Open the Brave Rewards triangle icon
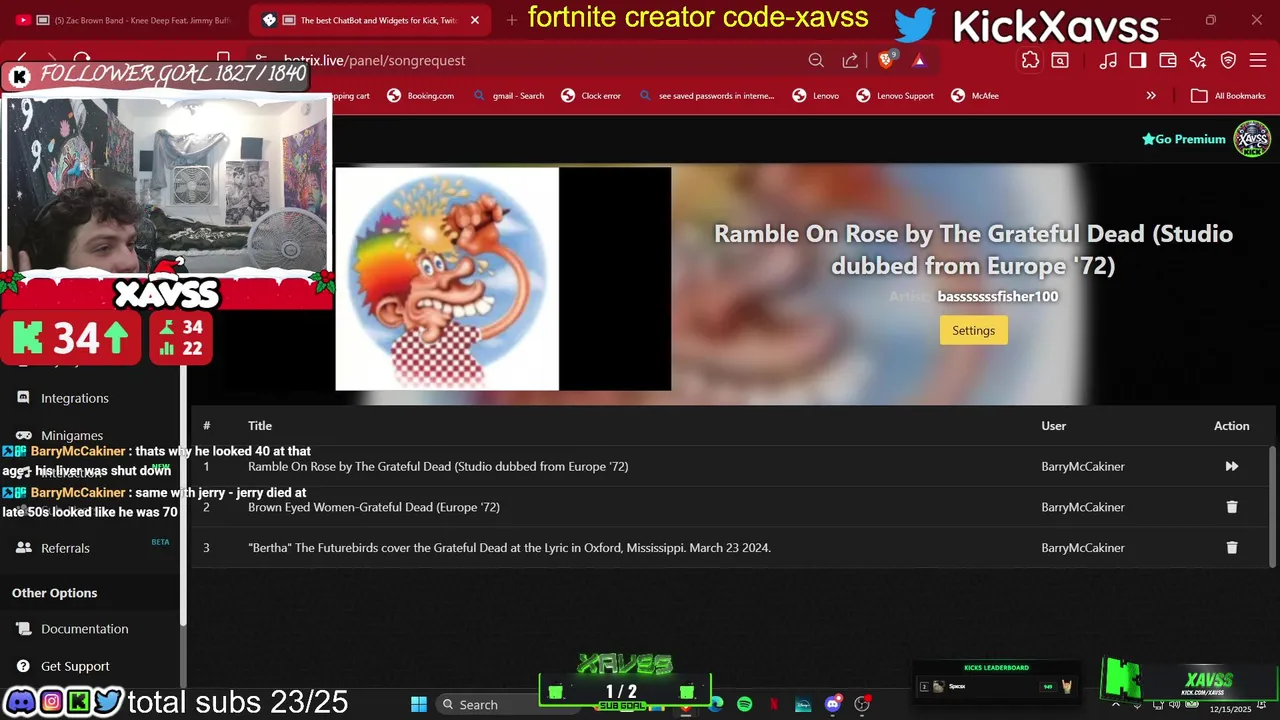 click(919, 60)
